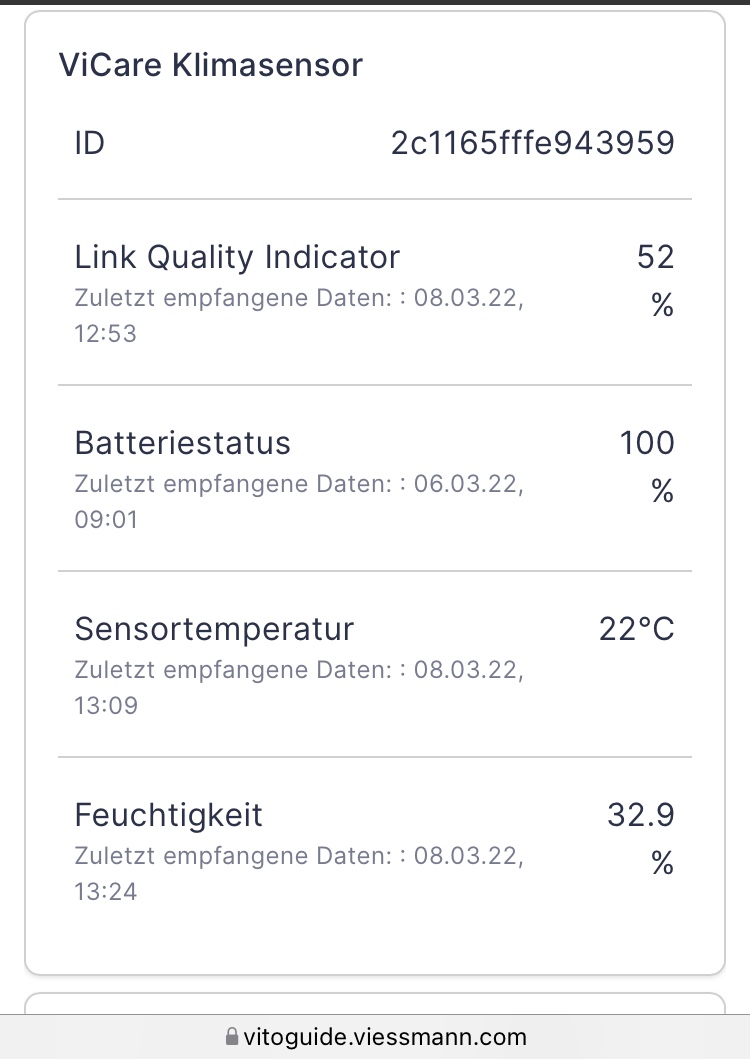Tap the vitoguide.viessmann.com address bar
This screenshot has height=1059, width=750.
(x=375, y=1037)
